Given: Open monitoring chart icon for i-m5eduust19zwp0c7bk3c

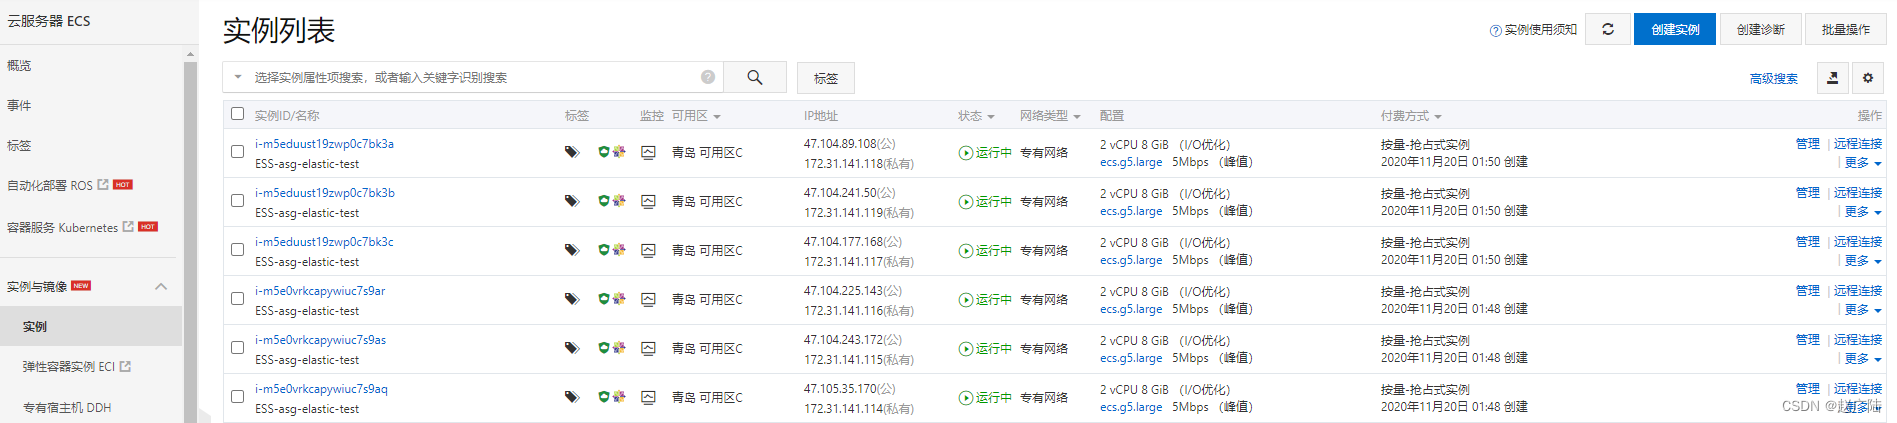Looking at the screenshot, I should tap(648, 250).
